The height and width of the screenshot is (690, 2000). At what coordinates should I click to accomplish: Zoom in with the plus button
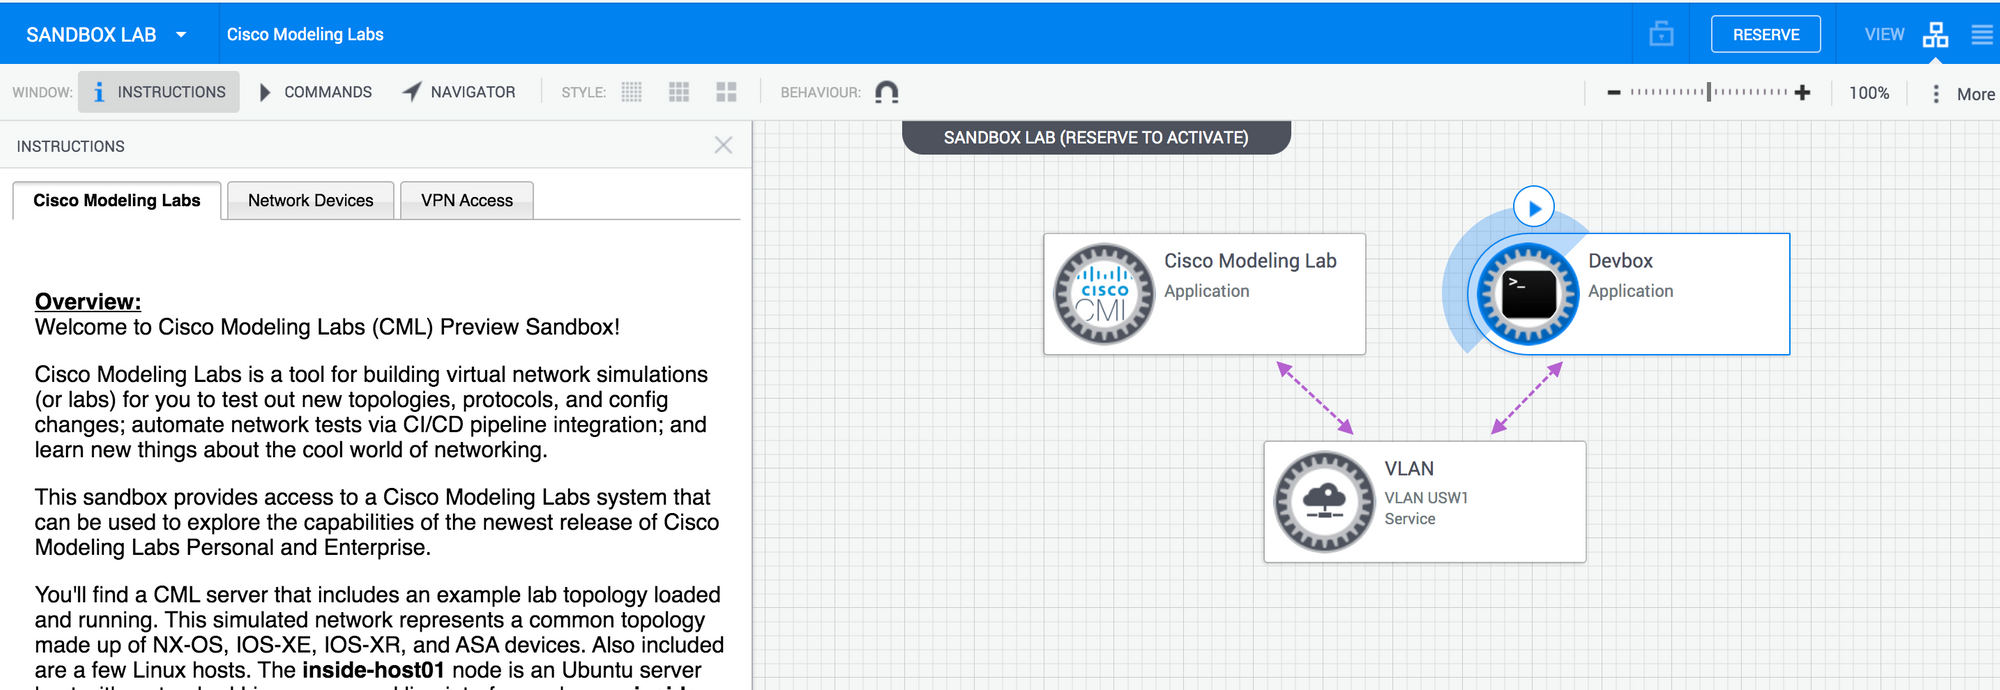[1802, 93]
